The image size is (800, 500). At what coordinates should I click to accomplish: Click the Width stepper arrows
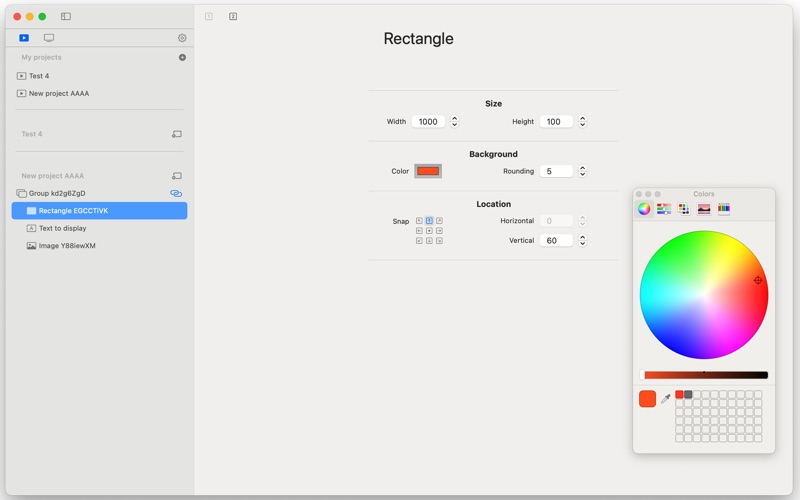455,121
